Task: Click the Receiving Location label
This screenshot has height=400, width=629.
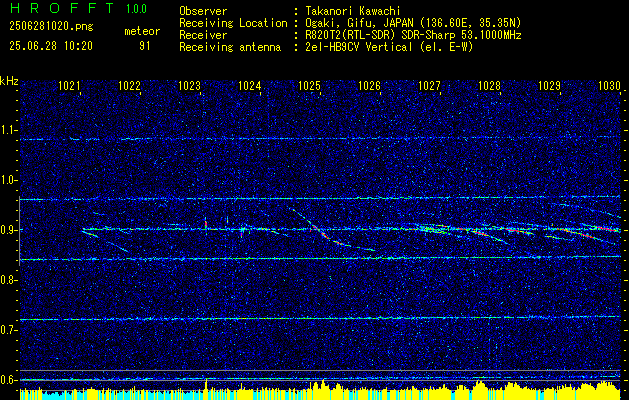Action: [233, 23]
